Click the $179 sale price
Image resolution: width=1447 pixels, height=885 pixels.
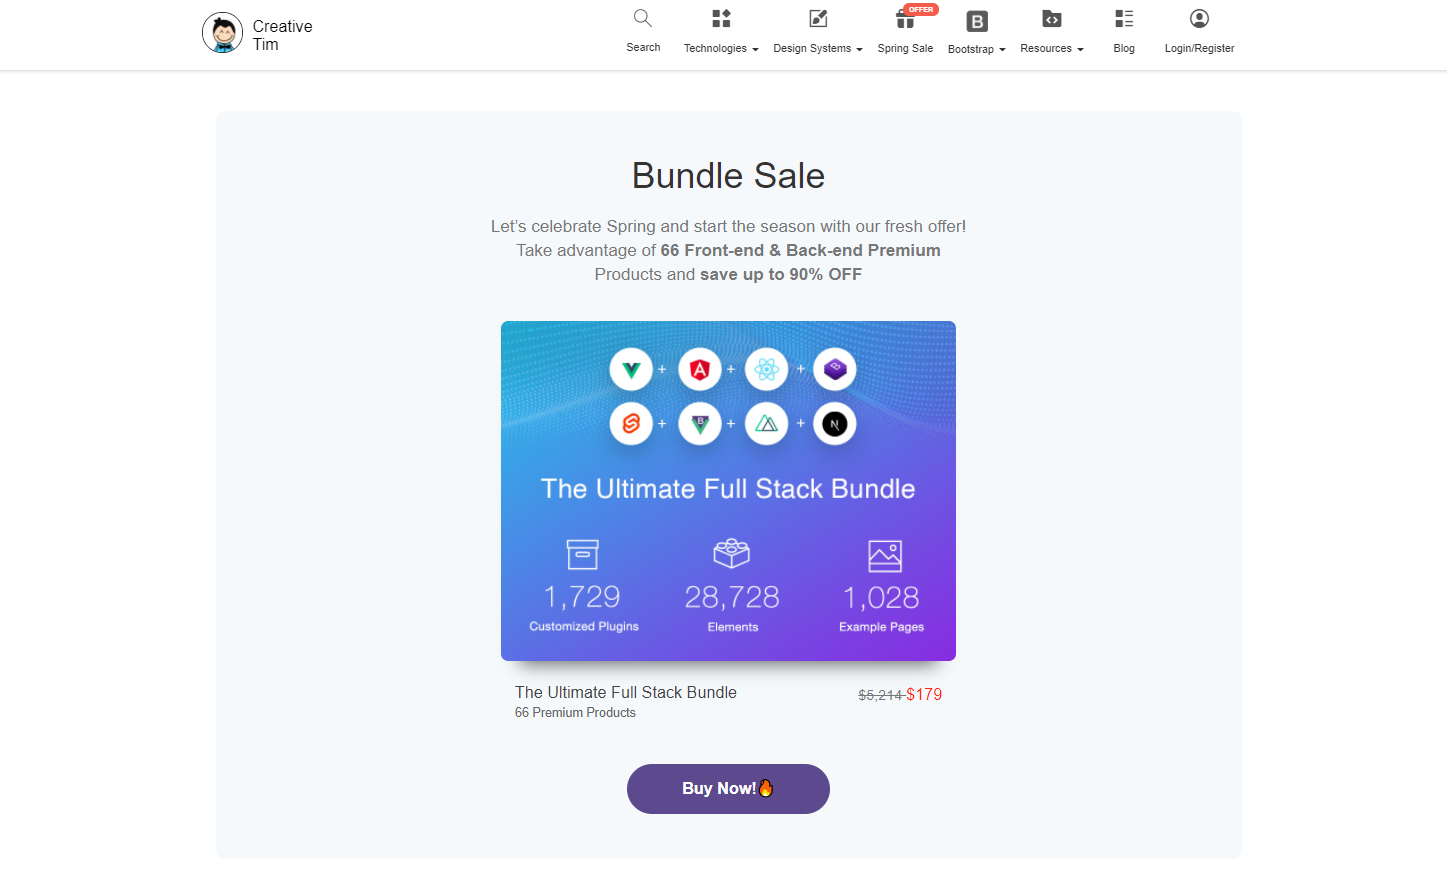(924, 694)
